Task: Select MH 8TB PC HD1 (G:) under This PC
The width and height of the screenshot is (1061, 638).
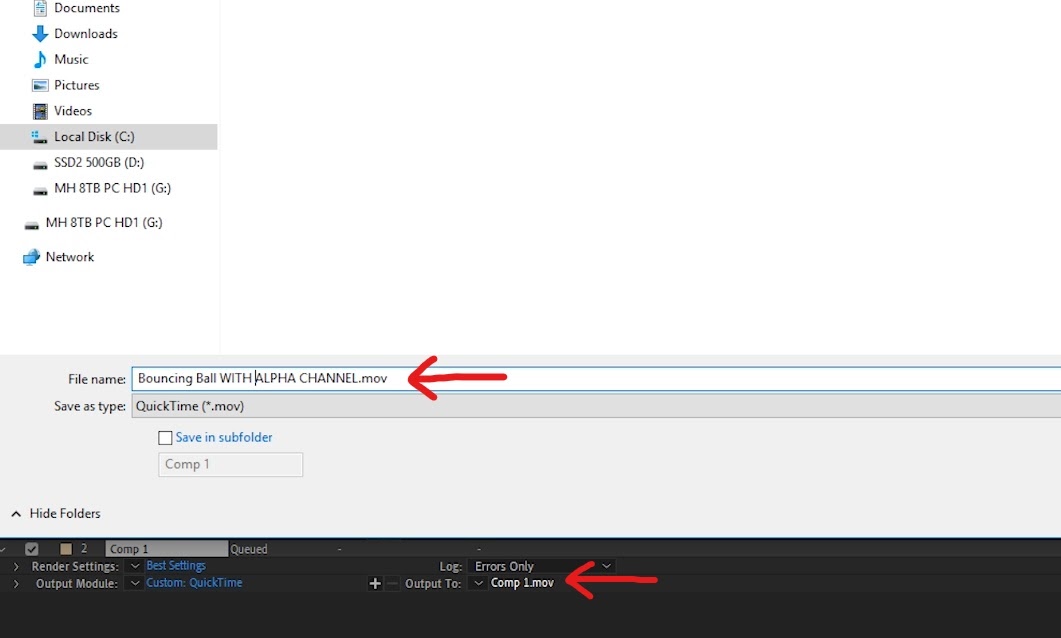Action: coord(112,188)
